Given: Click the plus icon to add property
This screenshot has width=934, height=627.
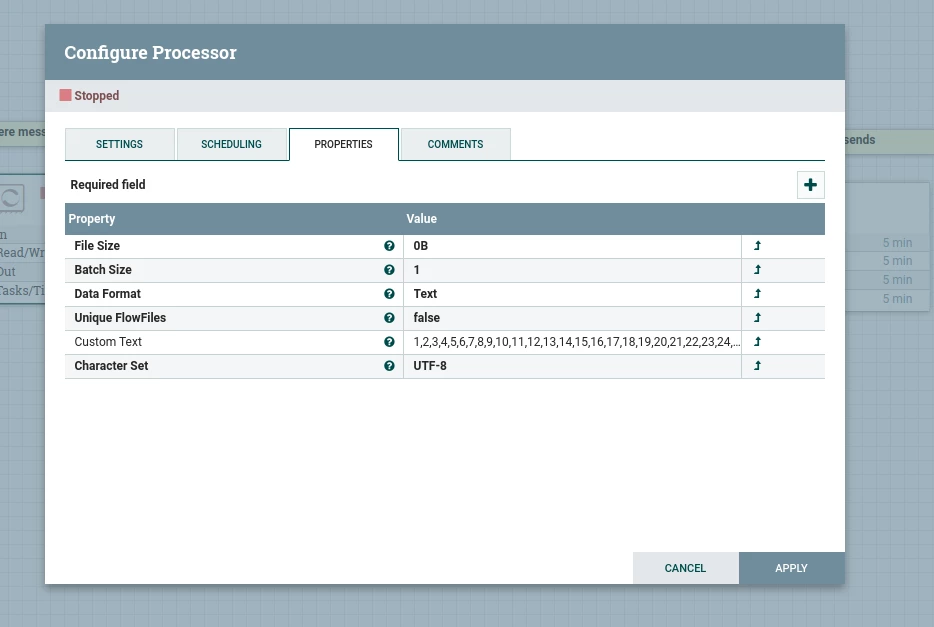Looking at the screenshot, I should [x=810, y=185].
